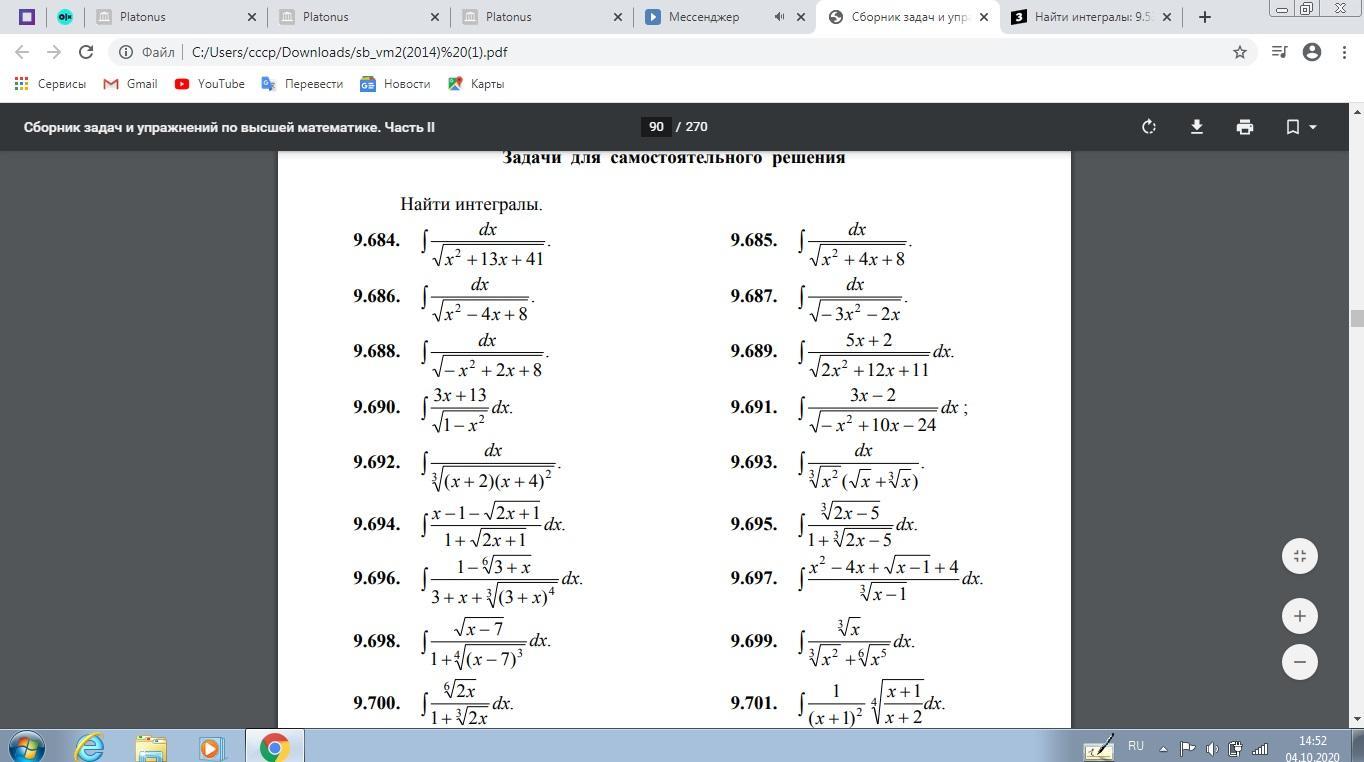
Task: Click problem number 9.692
Action: 376,463
